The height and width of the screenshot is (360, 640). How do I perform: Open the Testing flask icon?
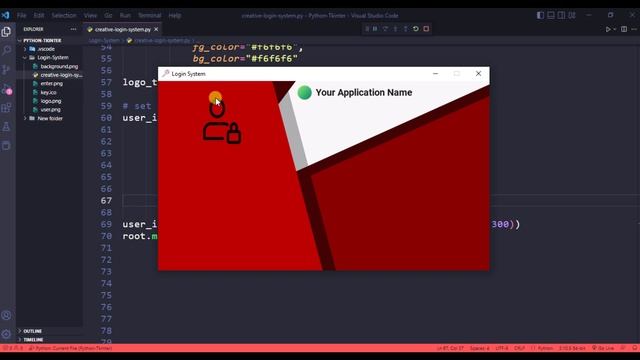pos(6,127)
